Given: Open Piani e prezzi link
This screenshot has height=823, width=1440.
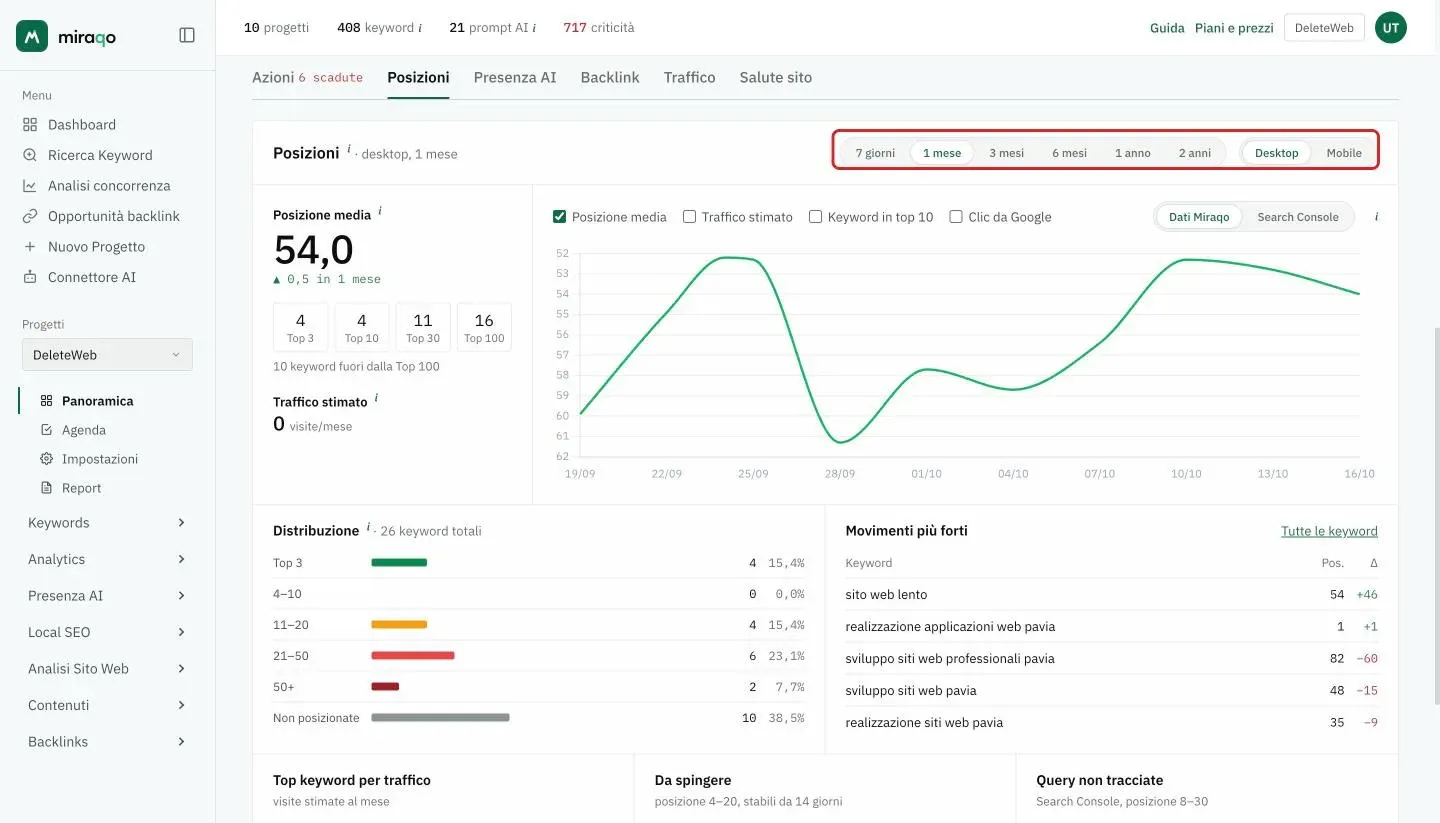Looking at the screenshot, I should point(1234,28).
